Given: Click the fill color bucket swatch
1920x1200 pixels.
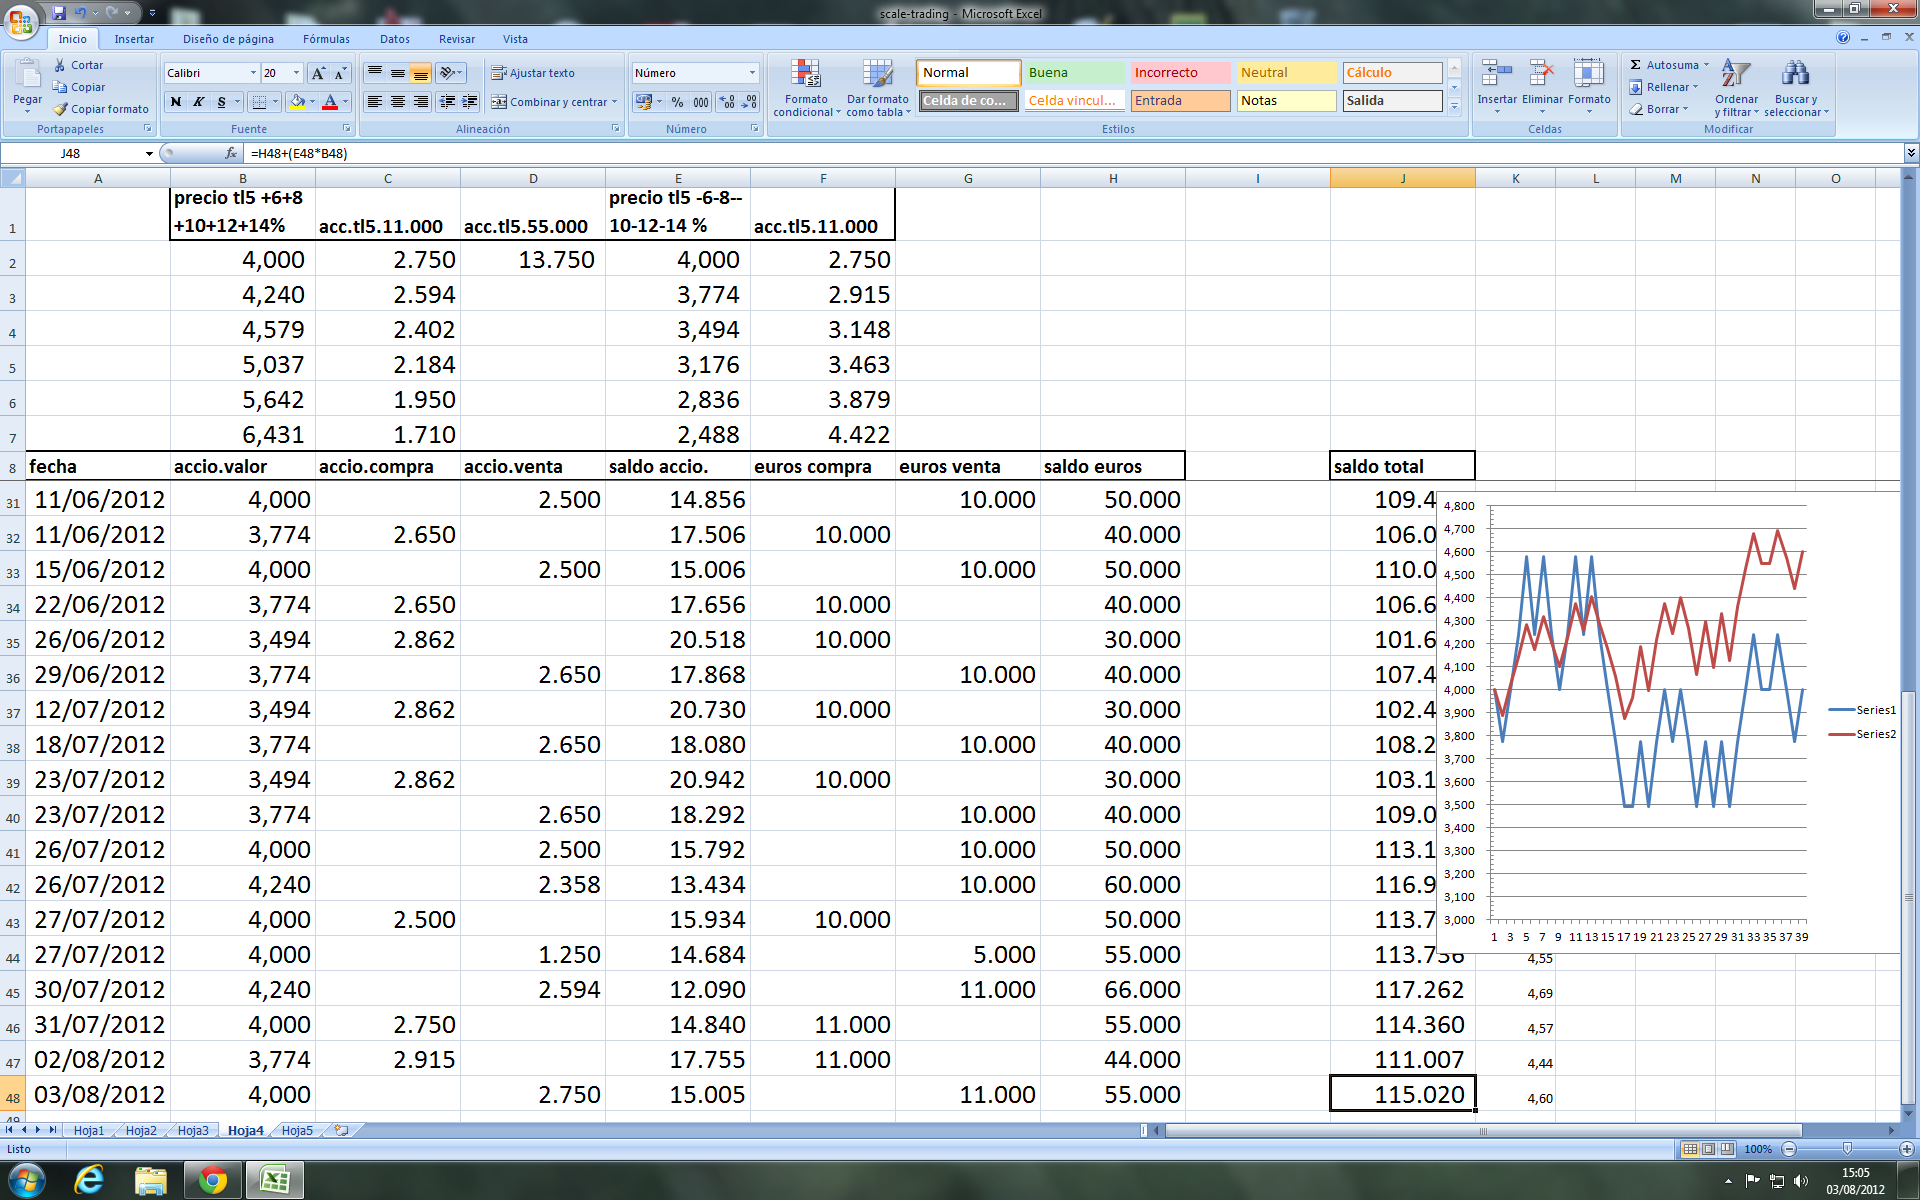Looking at the screenshot, I should pyautogui.click(x=297, y=102).
